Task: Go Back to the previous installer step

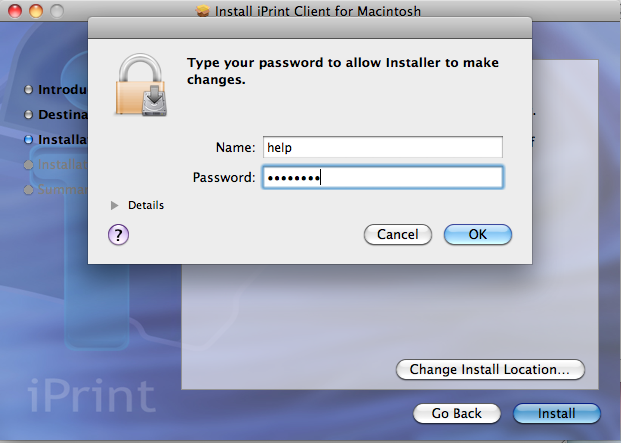Action: (x=456, y=413)
